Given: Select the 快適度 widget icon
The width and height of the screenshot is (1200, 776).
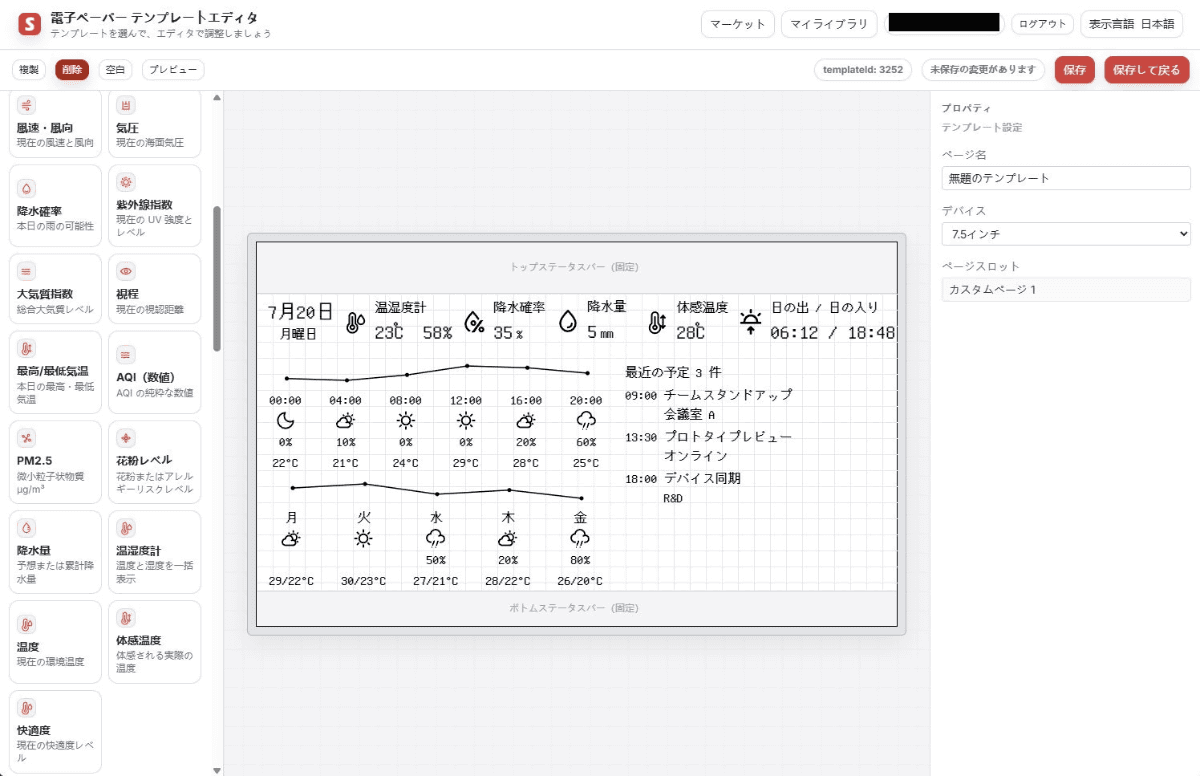Looking at the screenshot, I should (x=27, y=707).
